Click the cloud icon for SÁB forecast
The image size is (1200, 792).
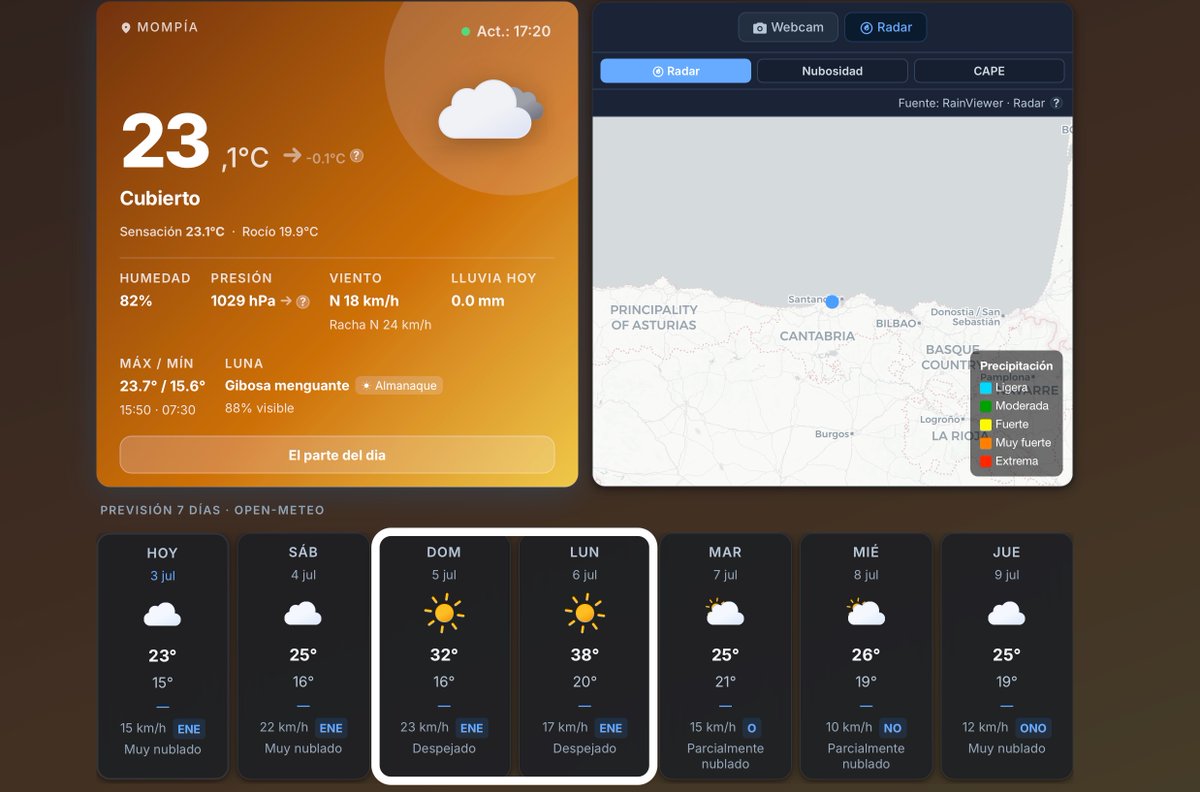pyautogui.click(x=303, y=614)
